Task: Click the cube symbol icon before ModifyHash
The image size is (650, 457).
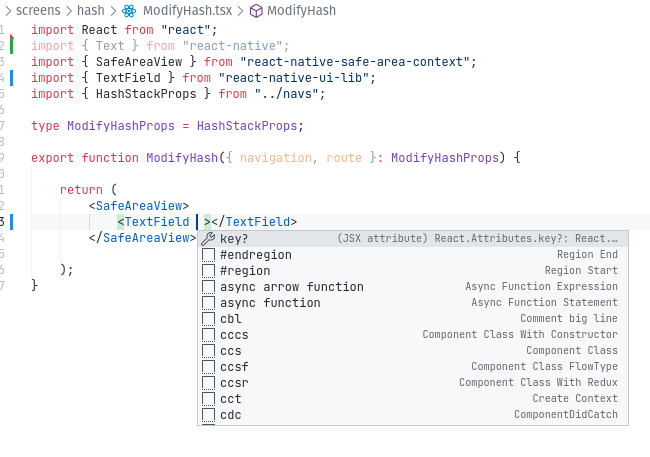Action: tap(256, 11)
